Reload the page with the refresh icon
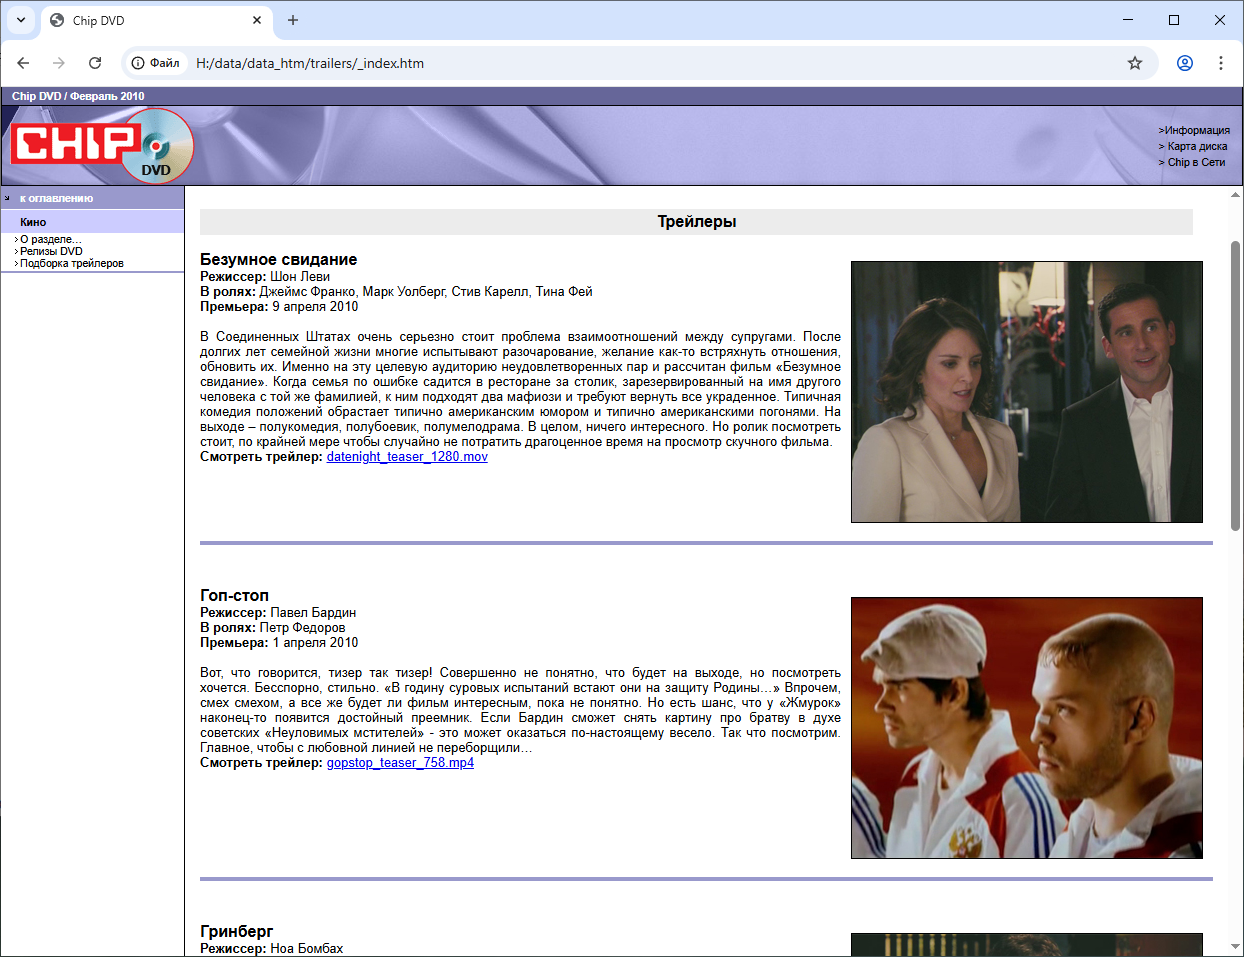Image resolution: width=1244 pixels, height=957 pixels. pyautogui.click(x=95, y=63)
